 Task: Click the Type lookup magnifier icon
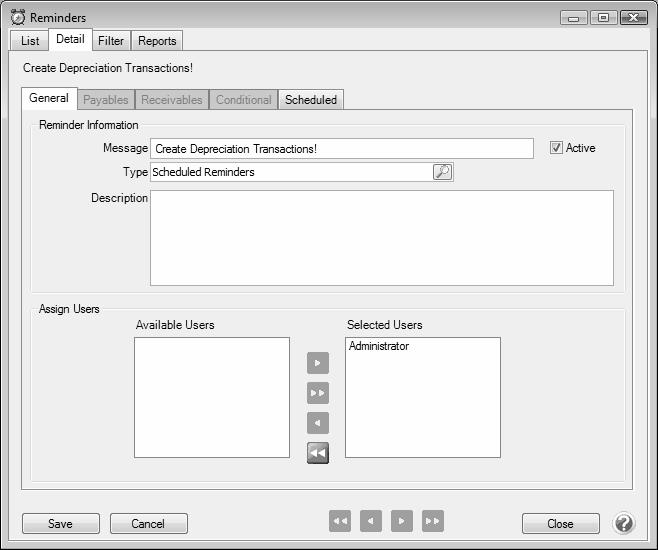442,172
